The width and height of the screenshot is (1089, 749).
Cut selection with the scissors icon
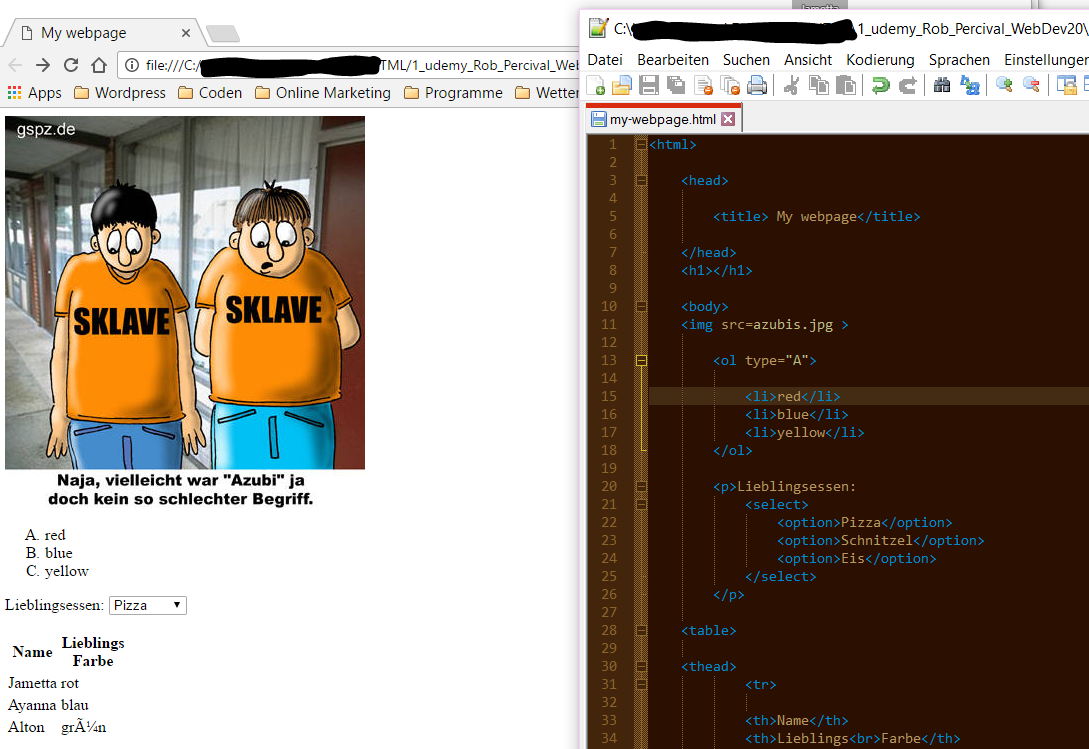791,85
